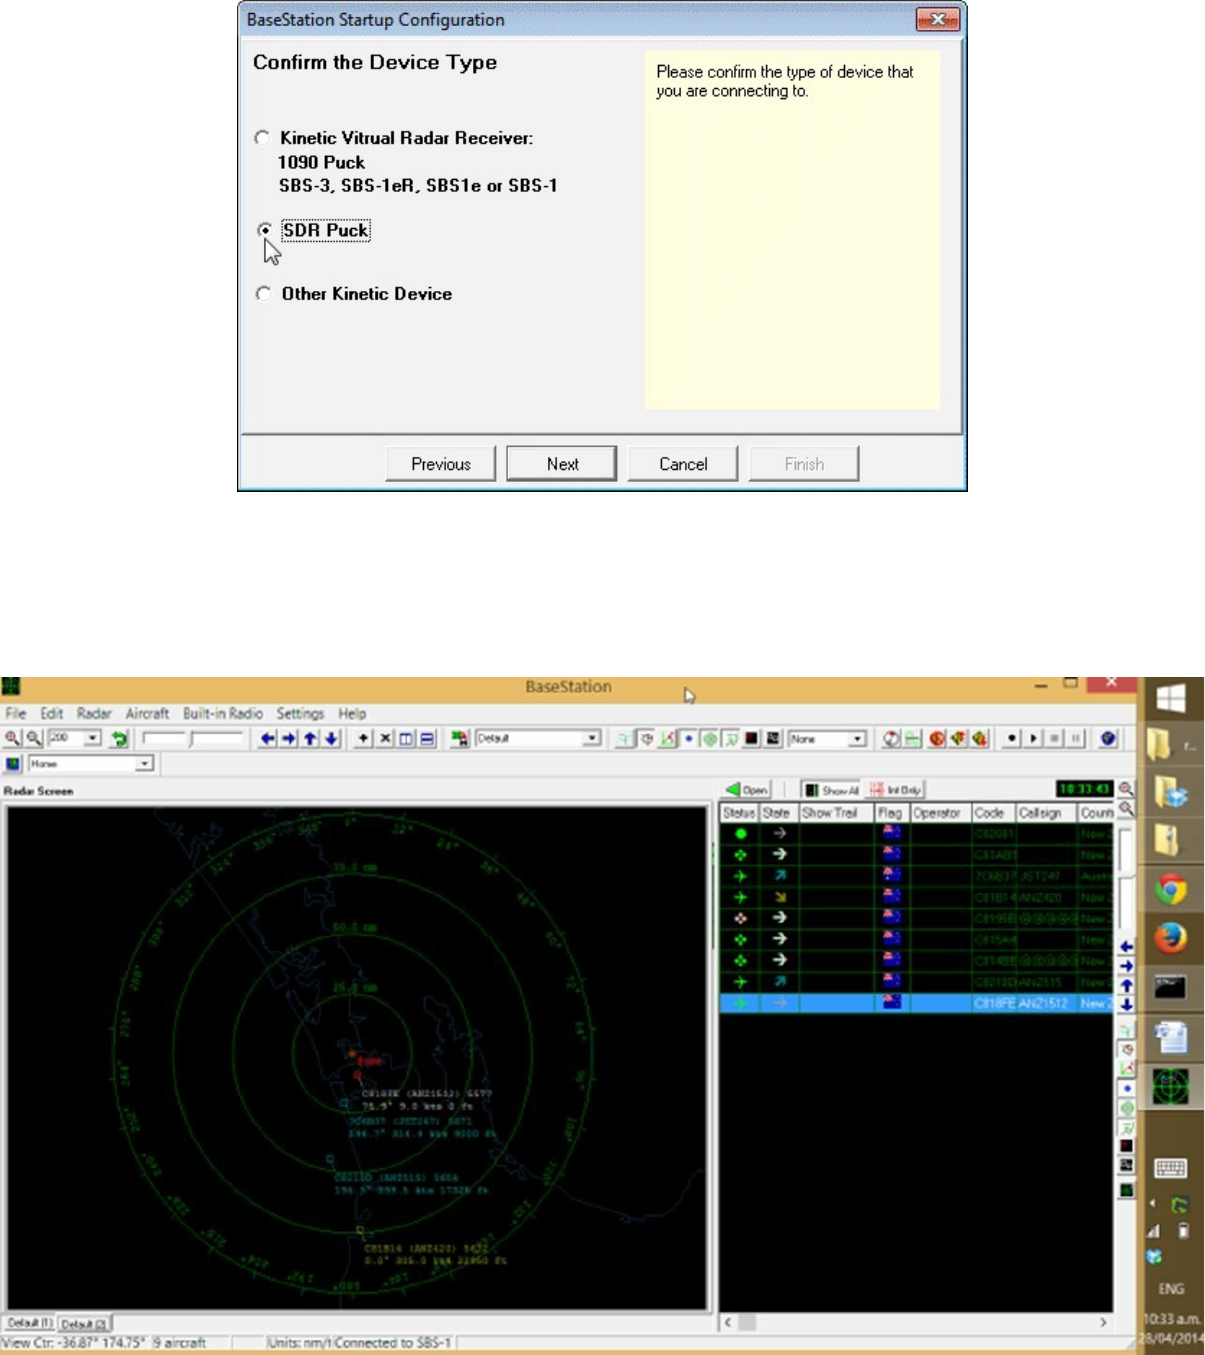Toggle Show All in aircraft list
The image size is (1205, 1355).
[831, 789]
